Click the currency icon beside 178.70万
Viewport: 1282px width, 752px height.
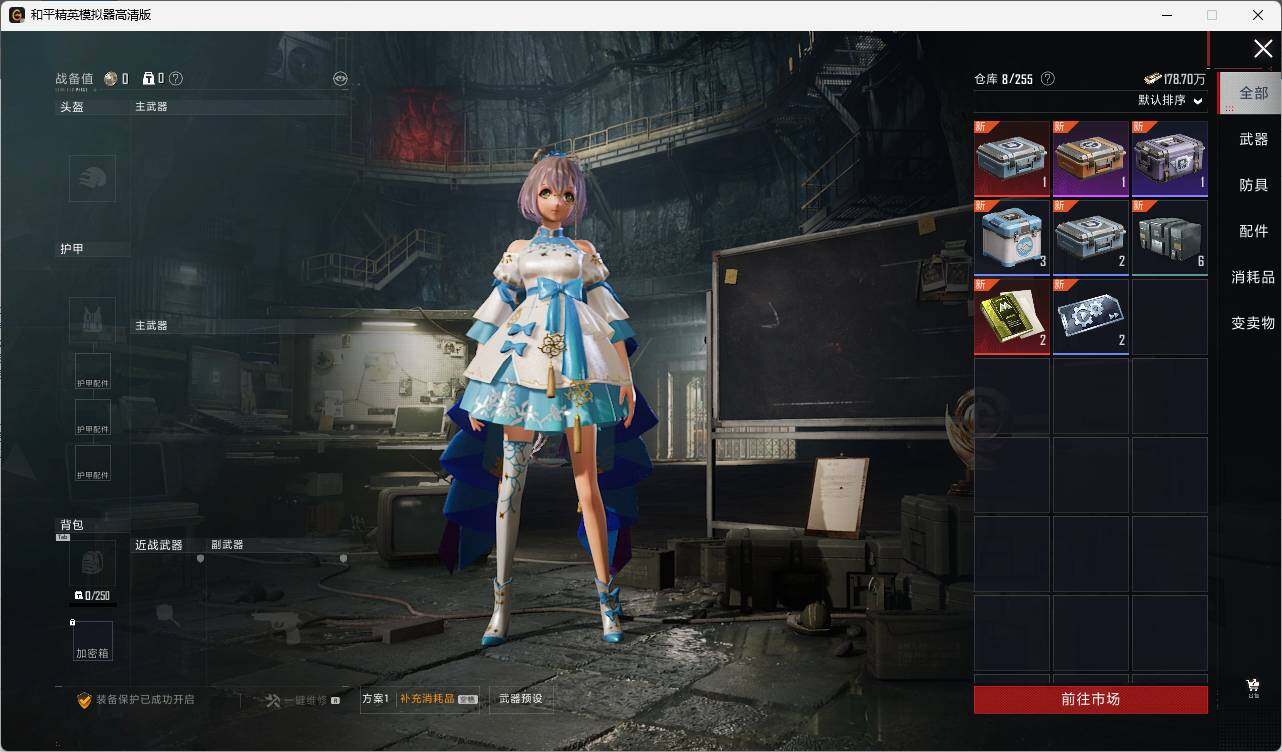[x=1153, y=79]
